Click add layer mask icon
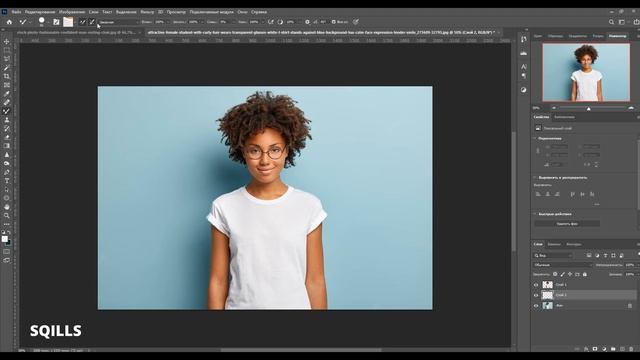Image resolution: width=640 pixels, height=360 pixels. (595, 349)
